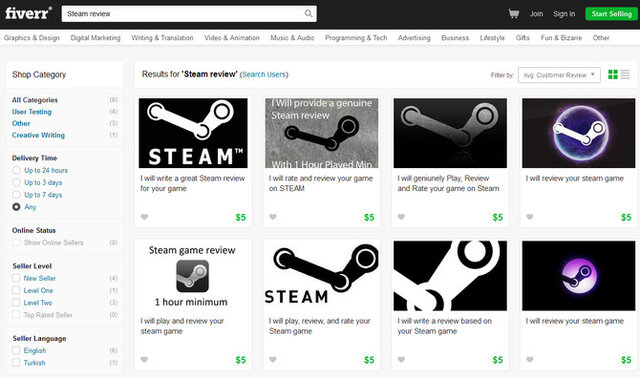Favorite the 'rate and review your game on STEAM' heart
Image resolution: width=640 pixels, height=378 pixels.
pos(273,217)
